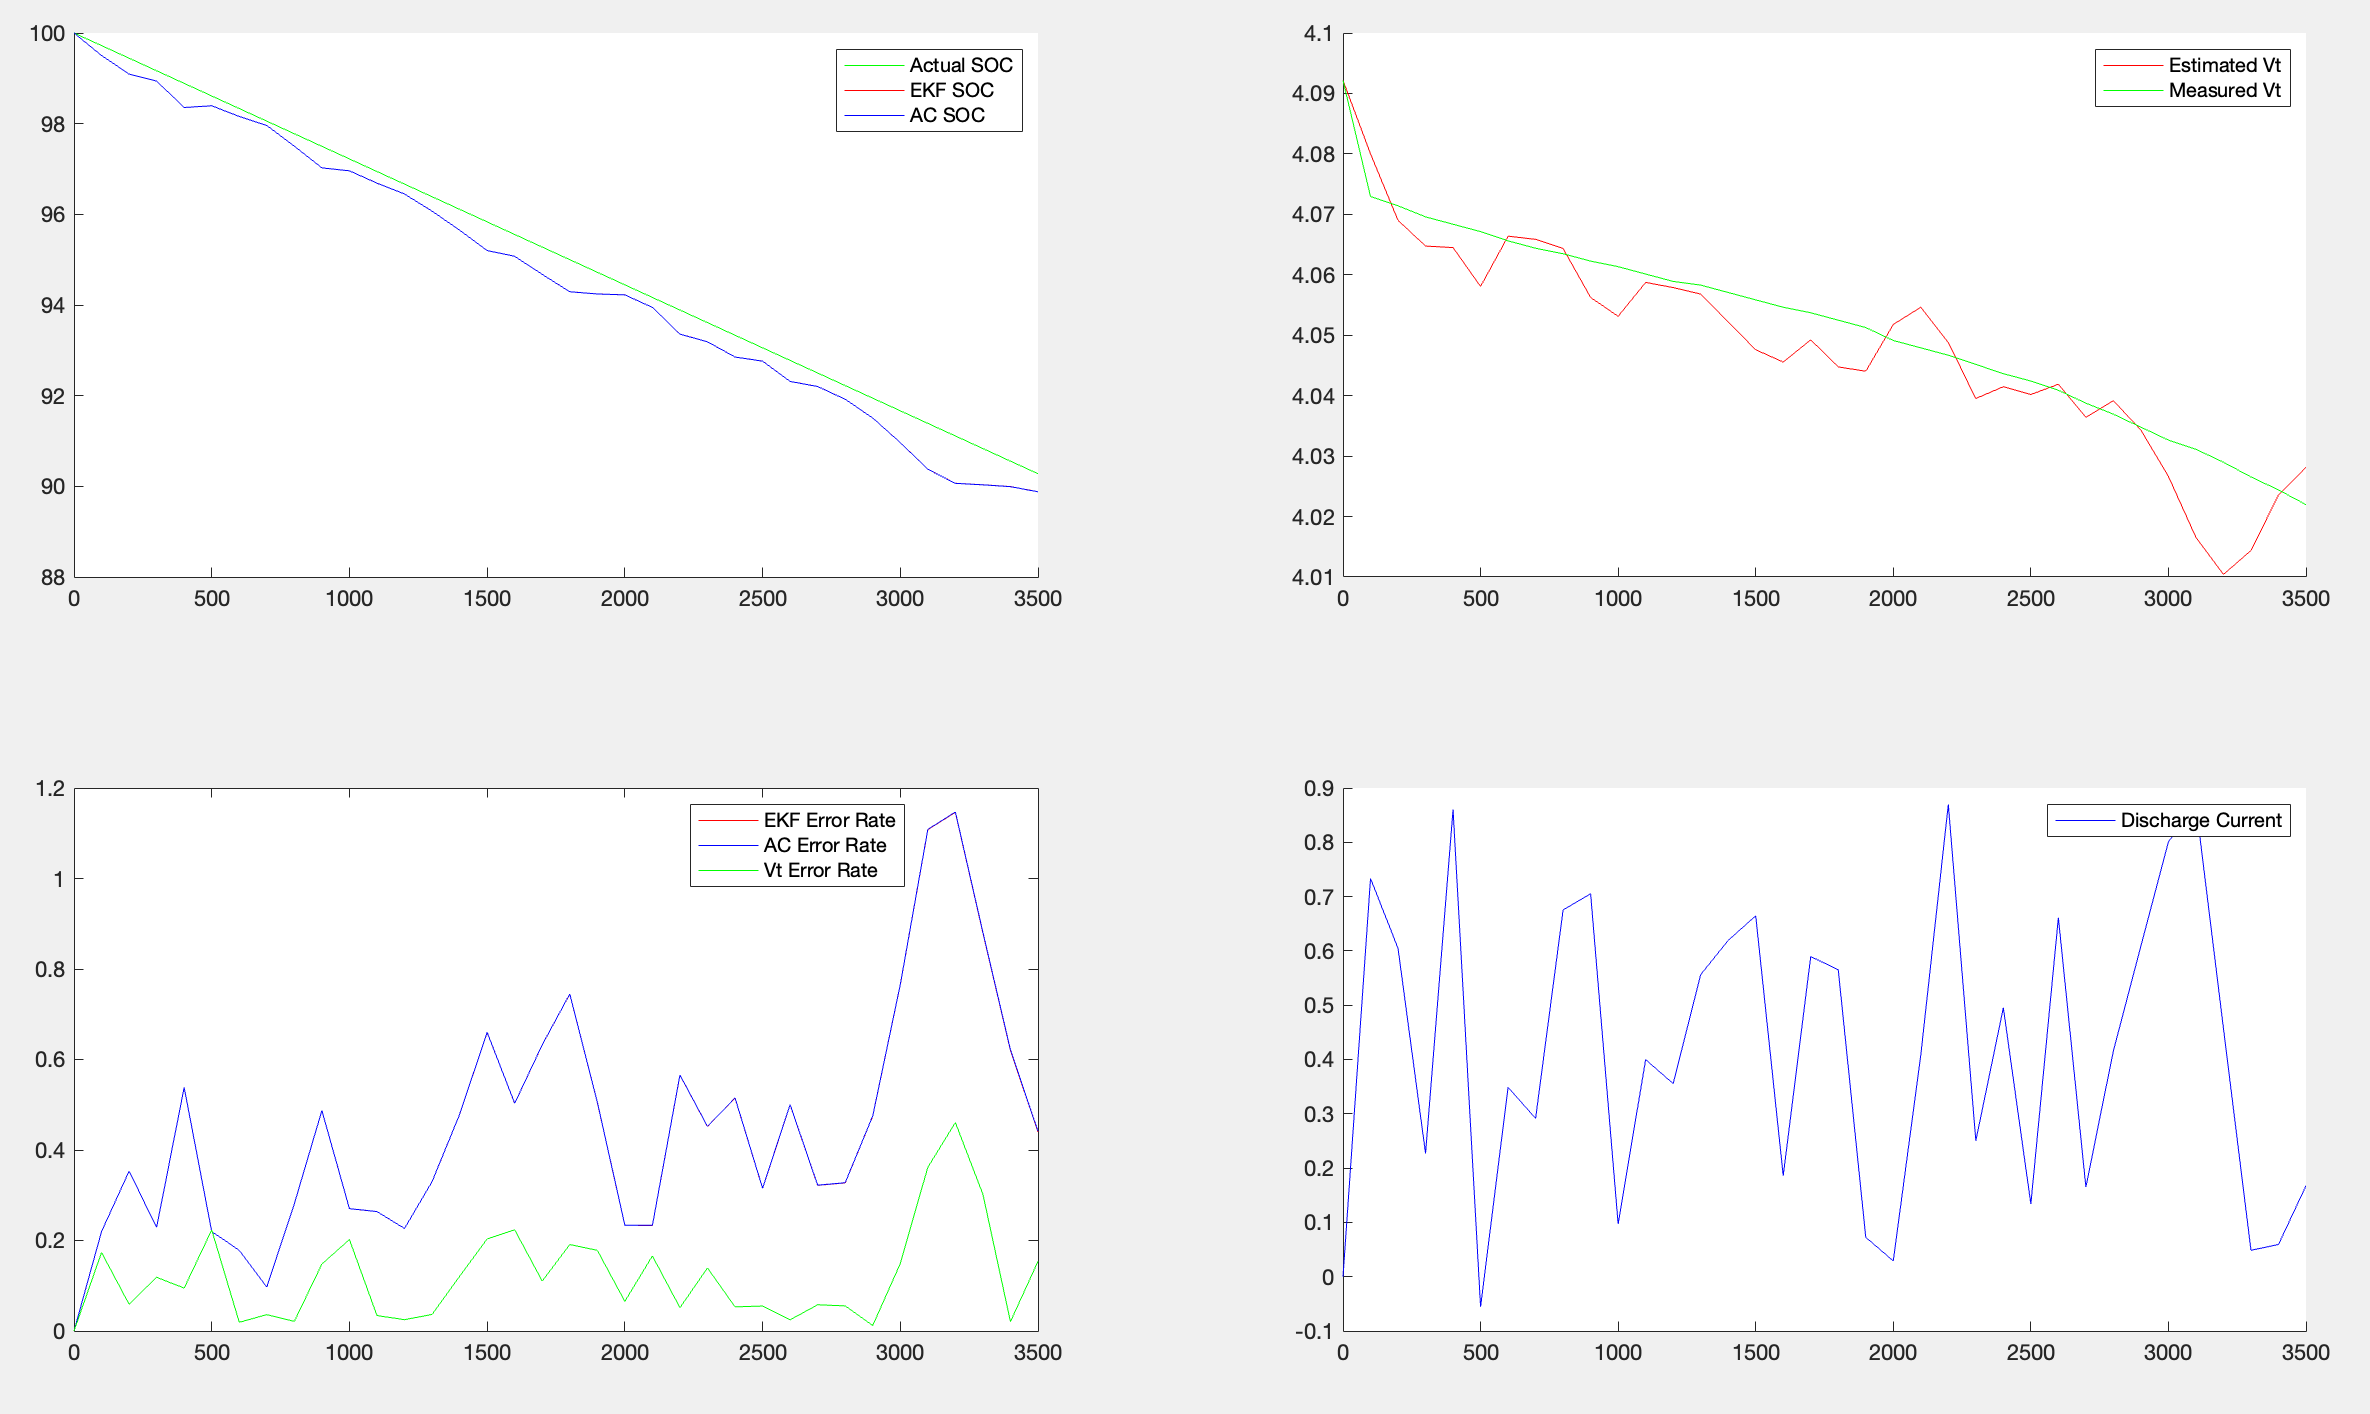Click the 1.2 tick label on error plot
Viewport: 2370px width, 1414px height.
[x=50, y=789]
